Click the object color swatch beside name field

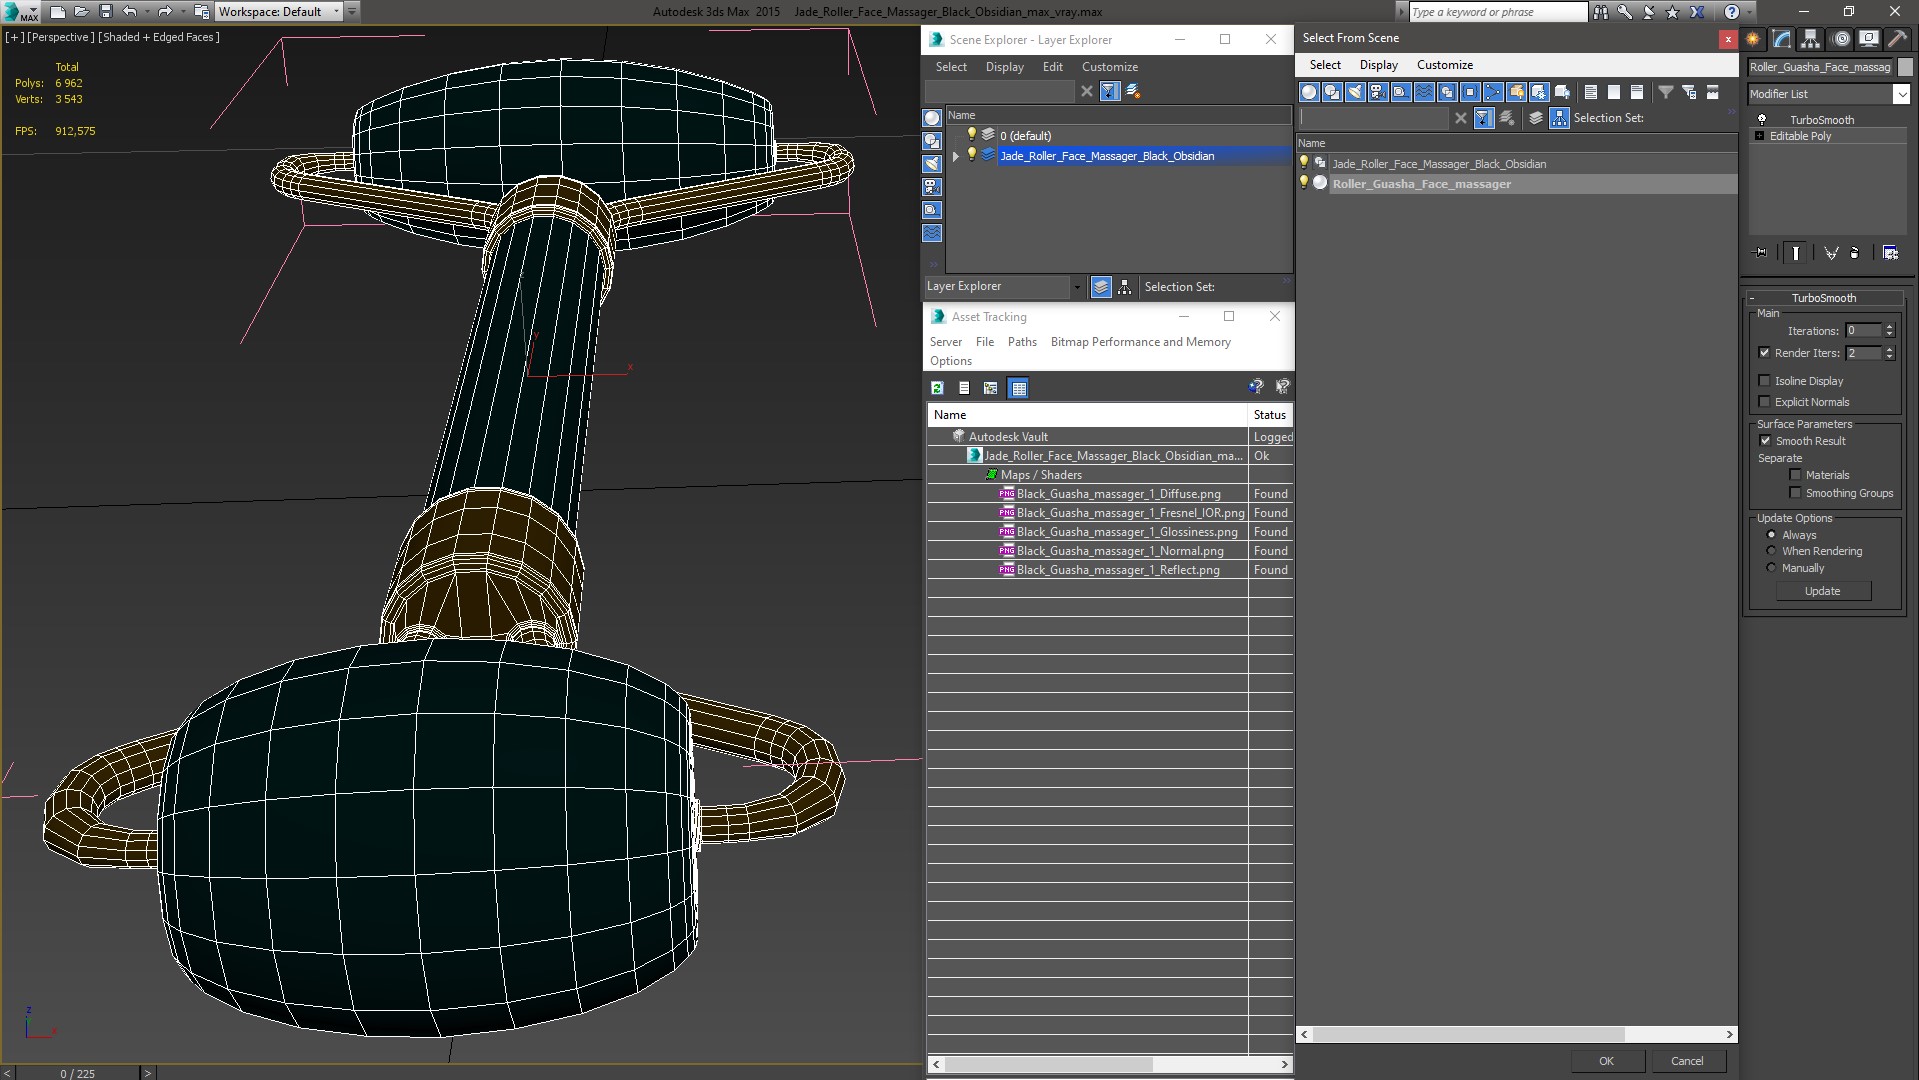[1904, 67]
